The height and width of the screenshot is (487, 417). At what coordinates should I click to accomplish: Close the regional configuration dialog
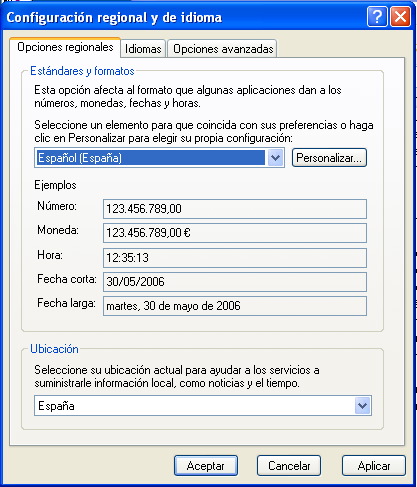click(400, 16)
